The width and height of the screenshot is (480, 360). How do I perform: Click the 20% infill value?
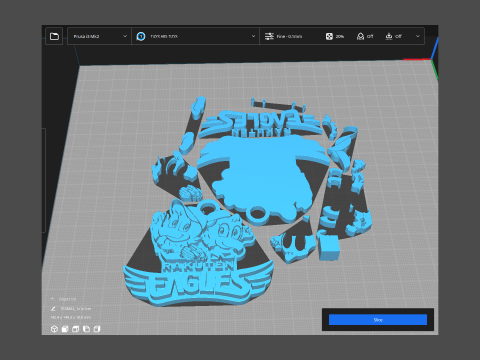tap(340, 36)
